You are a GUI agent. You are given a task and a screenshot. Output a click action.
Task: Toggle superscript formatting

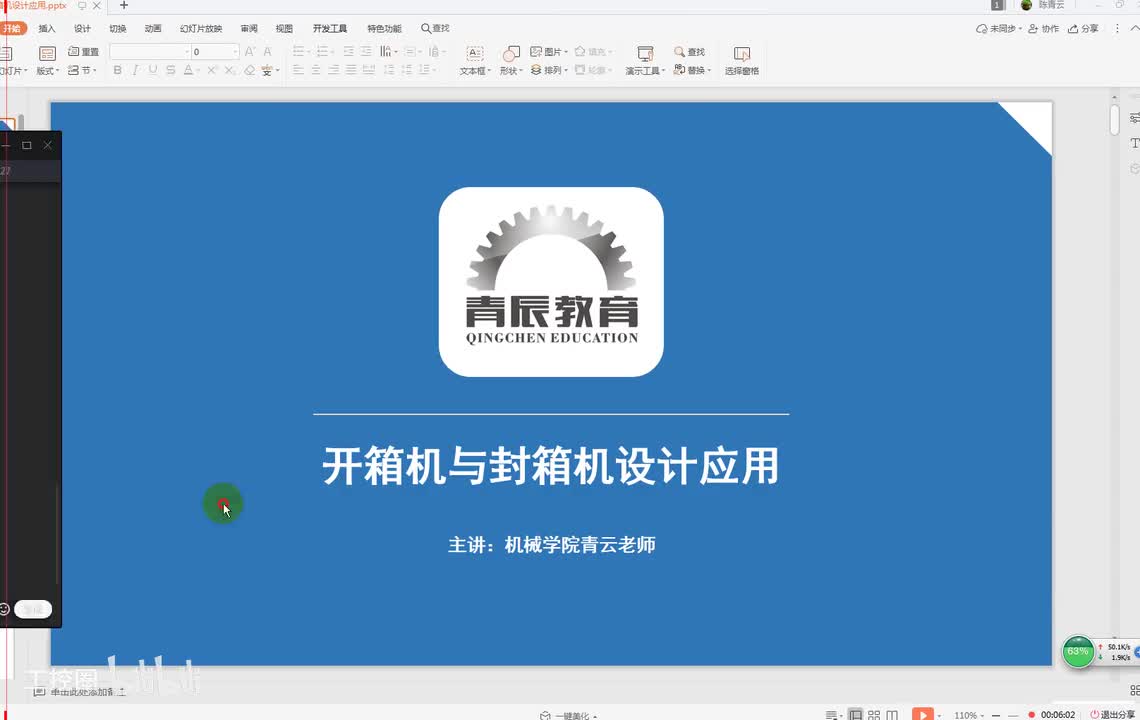tap(212, 70)
